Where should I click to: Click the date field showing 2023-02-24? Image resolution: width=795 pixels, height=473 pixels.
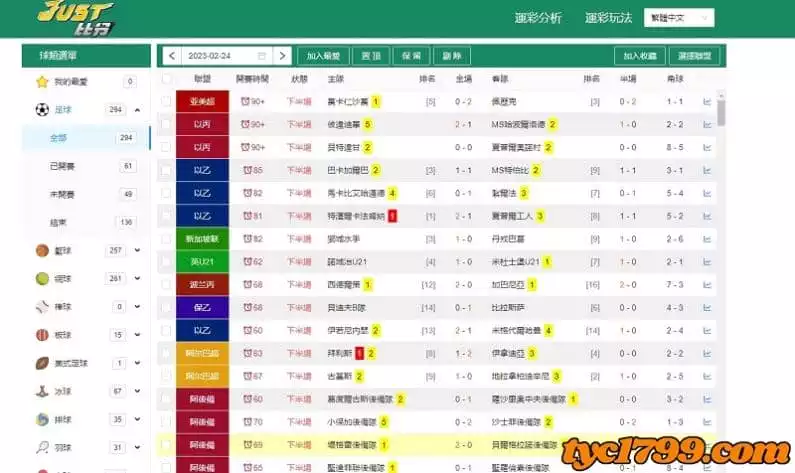point(227,56)
